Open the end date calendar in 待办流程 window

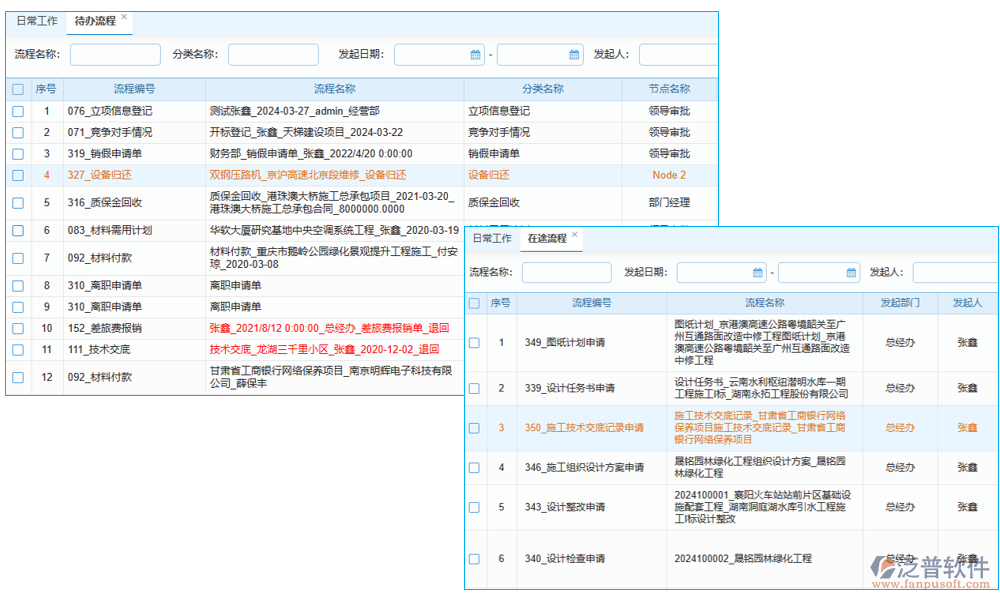pyautogui.click(x=572, y=55)
